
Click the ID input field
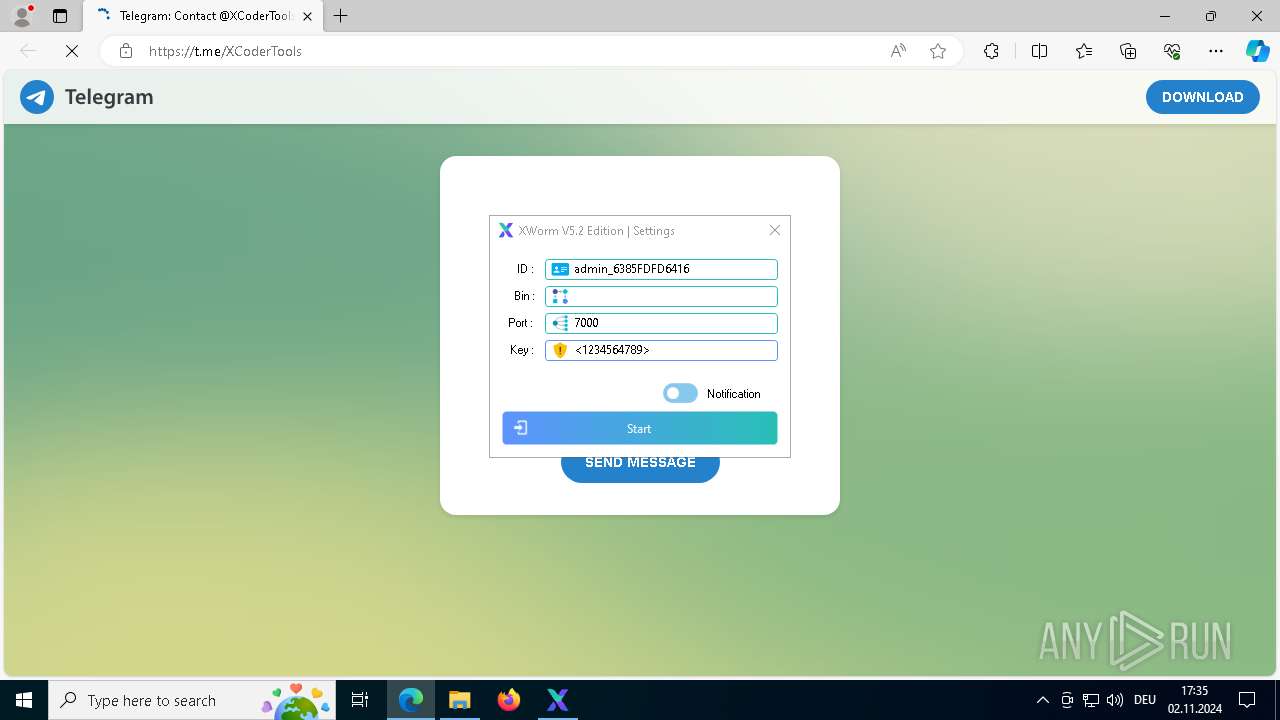(x=661, y=269)
